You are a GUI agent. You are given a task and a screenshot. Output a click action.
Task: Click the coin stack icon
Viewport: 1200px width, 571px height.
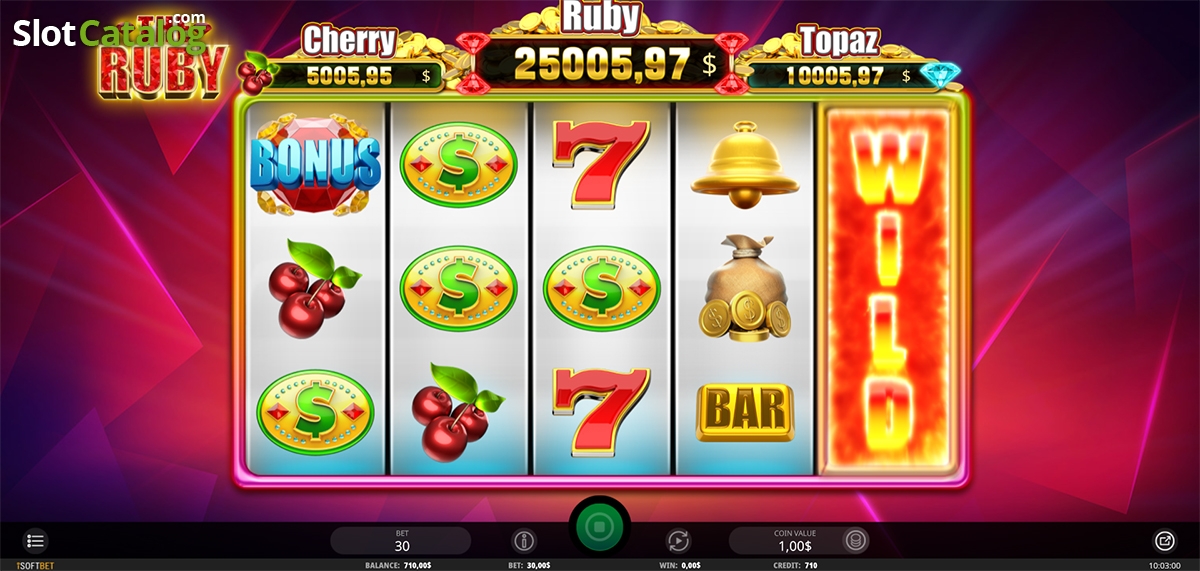tap(855, 541)
